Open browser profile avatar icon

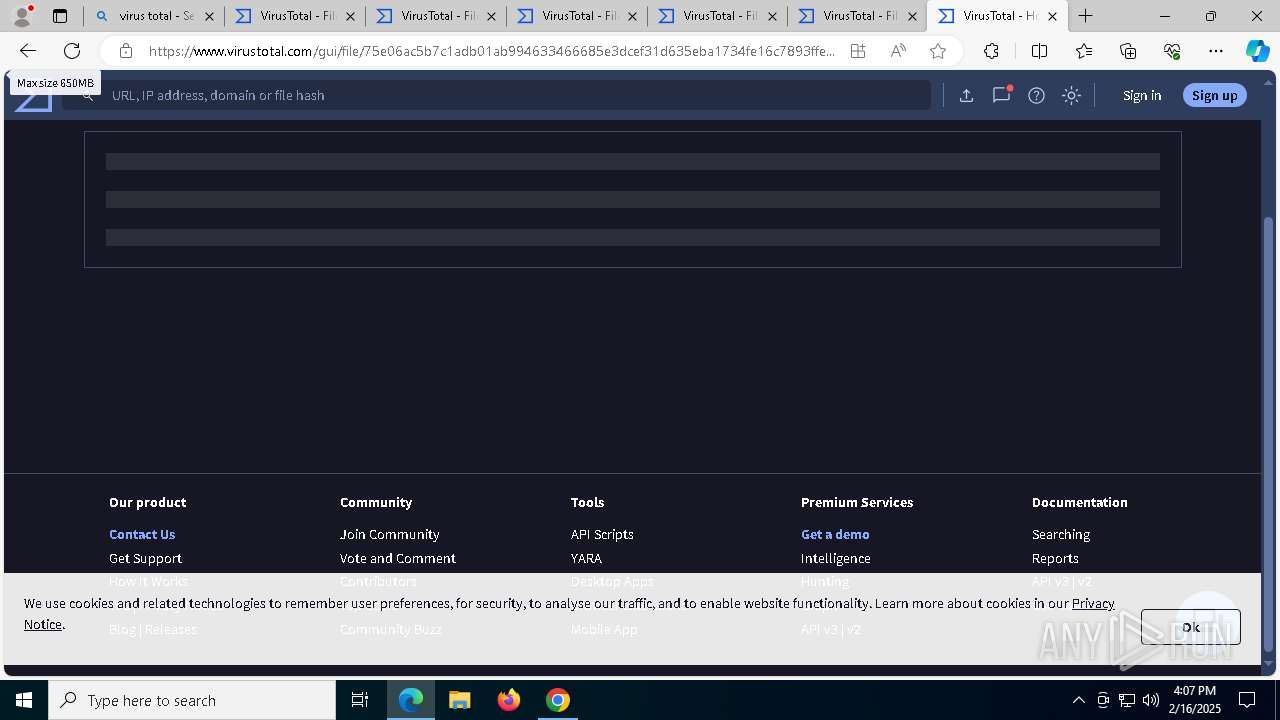coord(21,16)
